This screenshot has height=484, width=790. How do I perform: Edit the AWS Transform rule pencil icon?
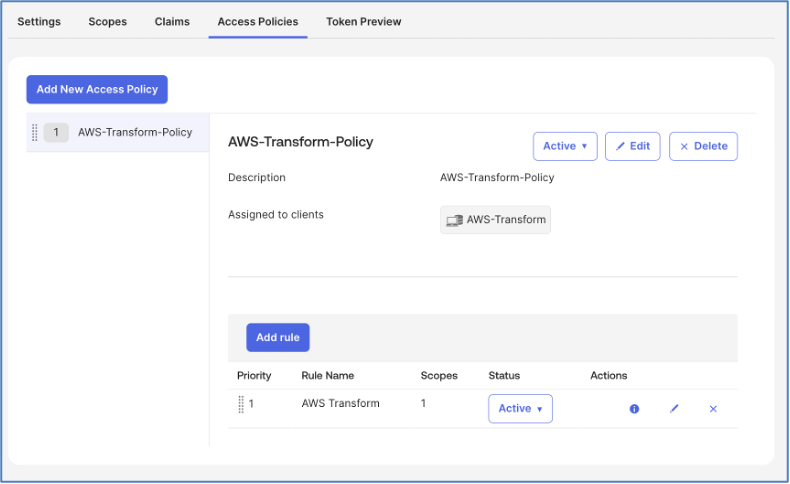click(x=674, y=409)
